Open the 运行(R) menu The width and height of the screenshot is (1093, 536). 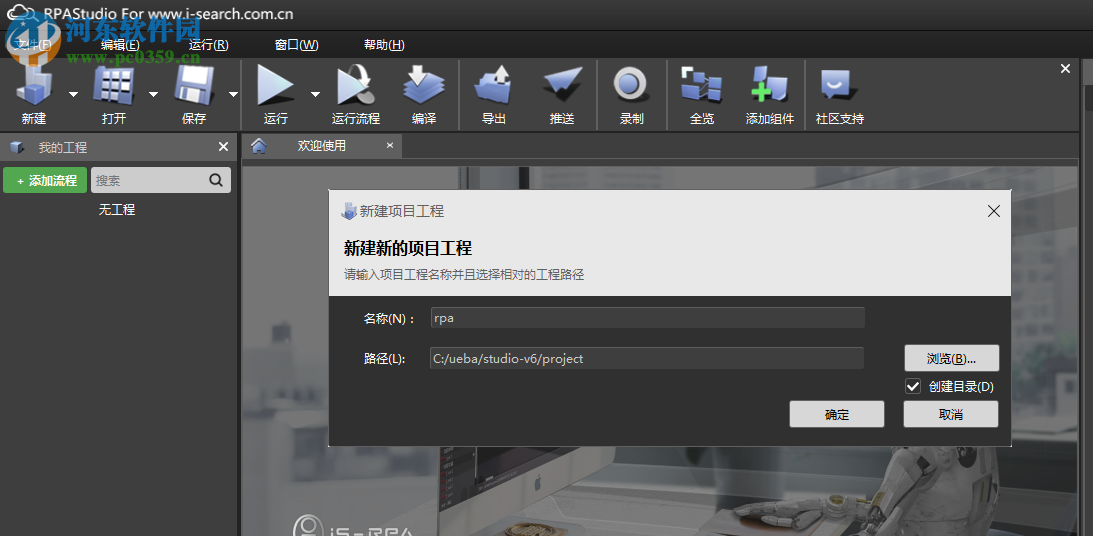tap(208, 45)
